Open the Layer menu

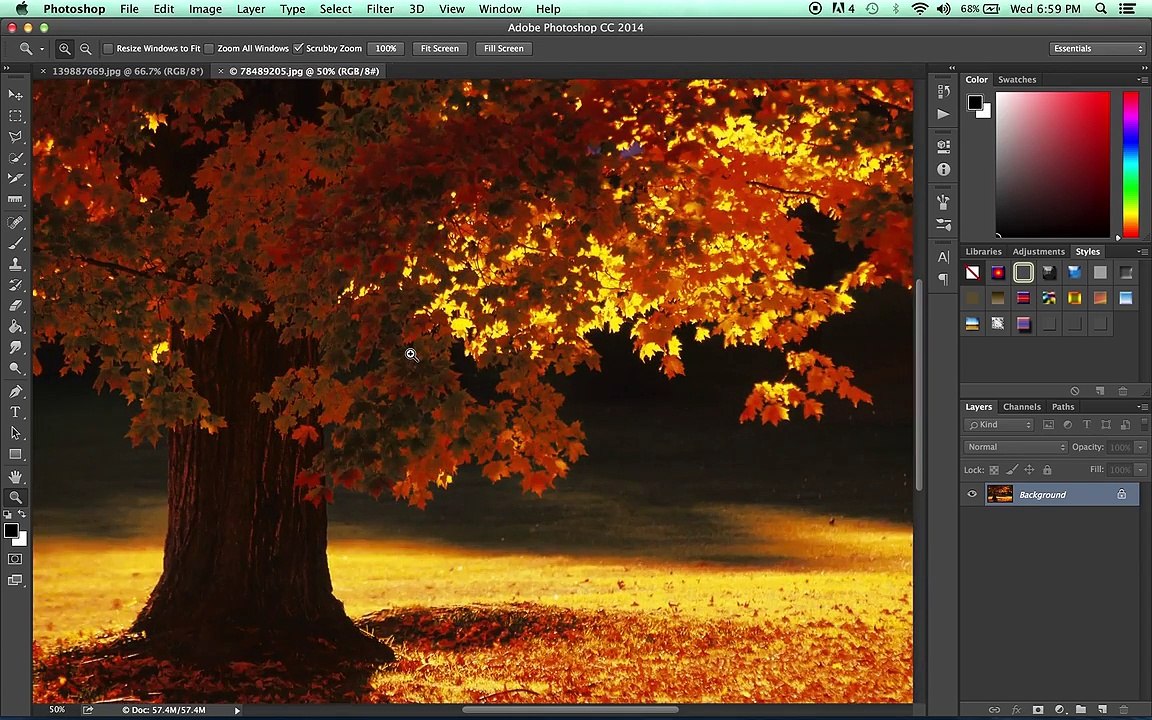(251, 9)
